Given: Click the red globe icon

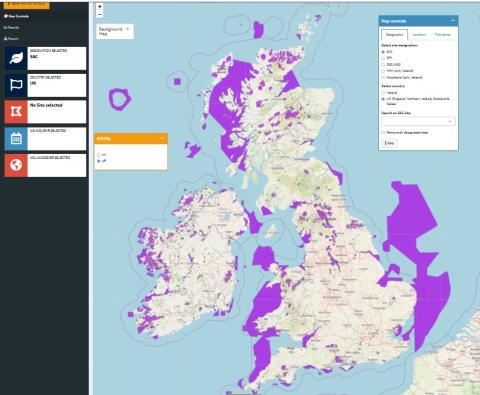Looking at the screenshot, I should pyautogui.click(x=16, y=165).
